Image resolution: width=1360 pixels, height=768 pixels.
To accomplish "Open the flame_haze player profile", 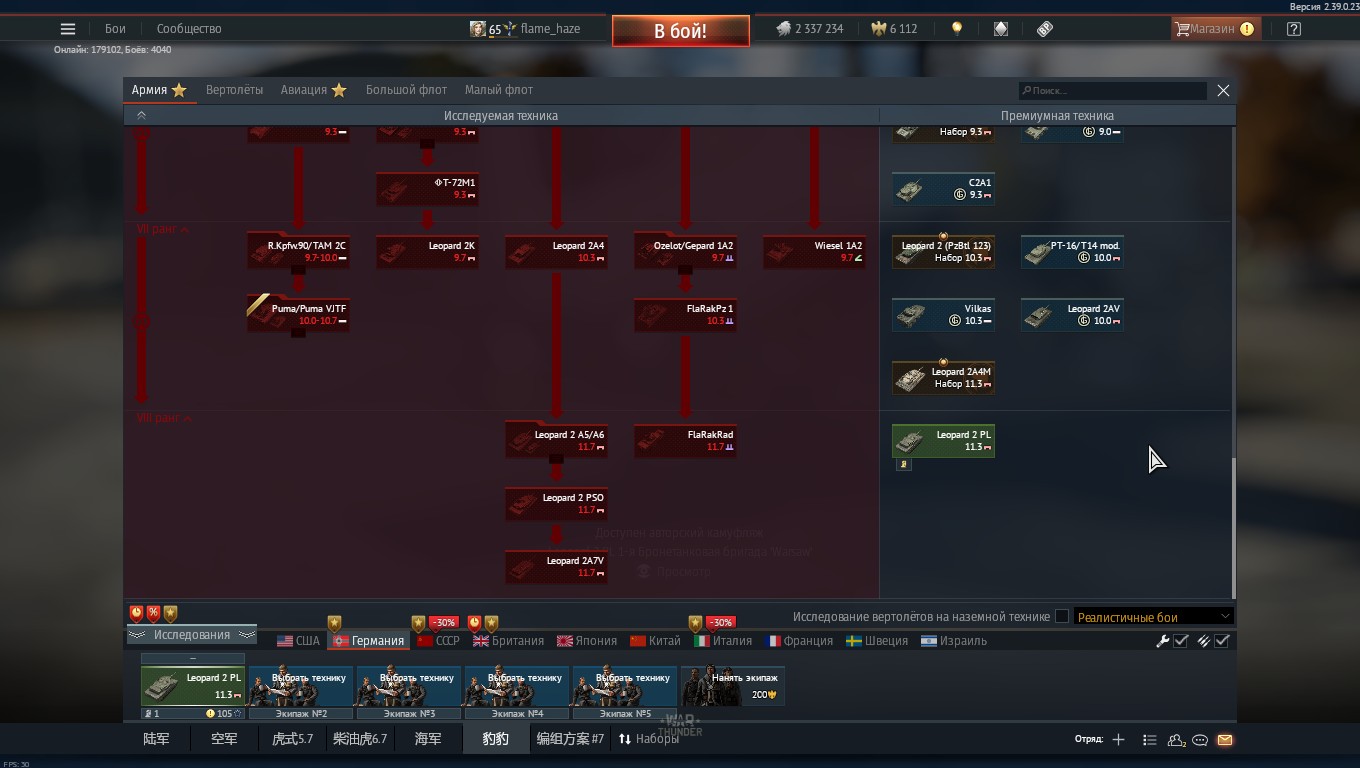I will tap(525, 29).
